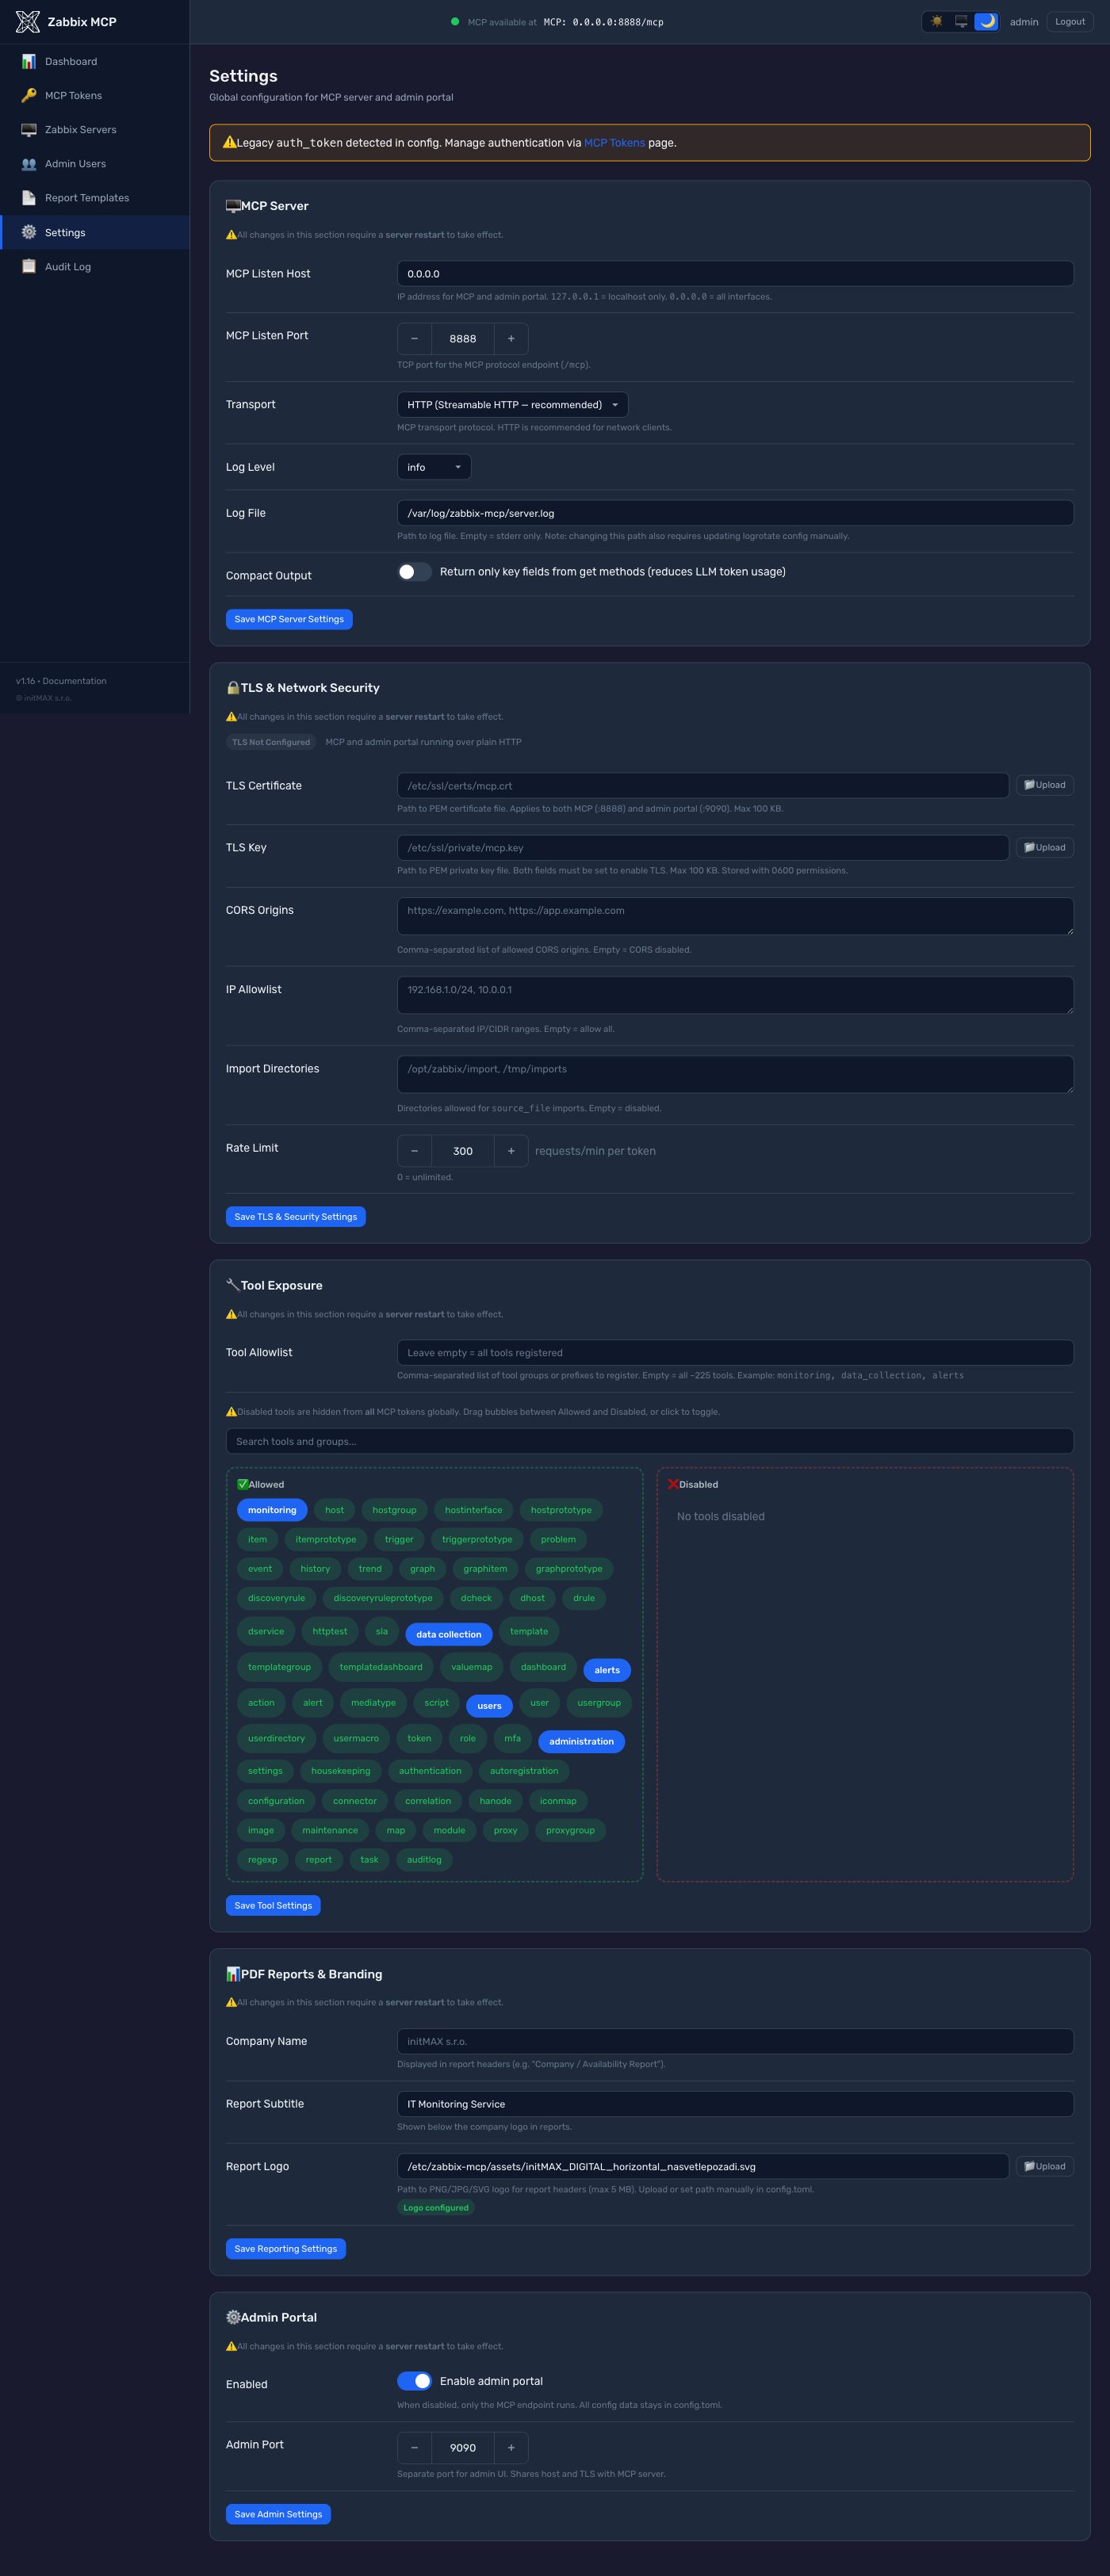
Task: Open the Log Level dropdown
Action: click(434, 467)
